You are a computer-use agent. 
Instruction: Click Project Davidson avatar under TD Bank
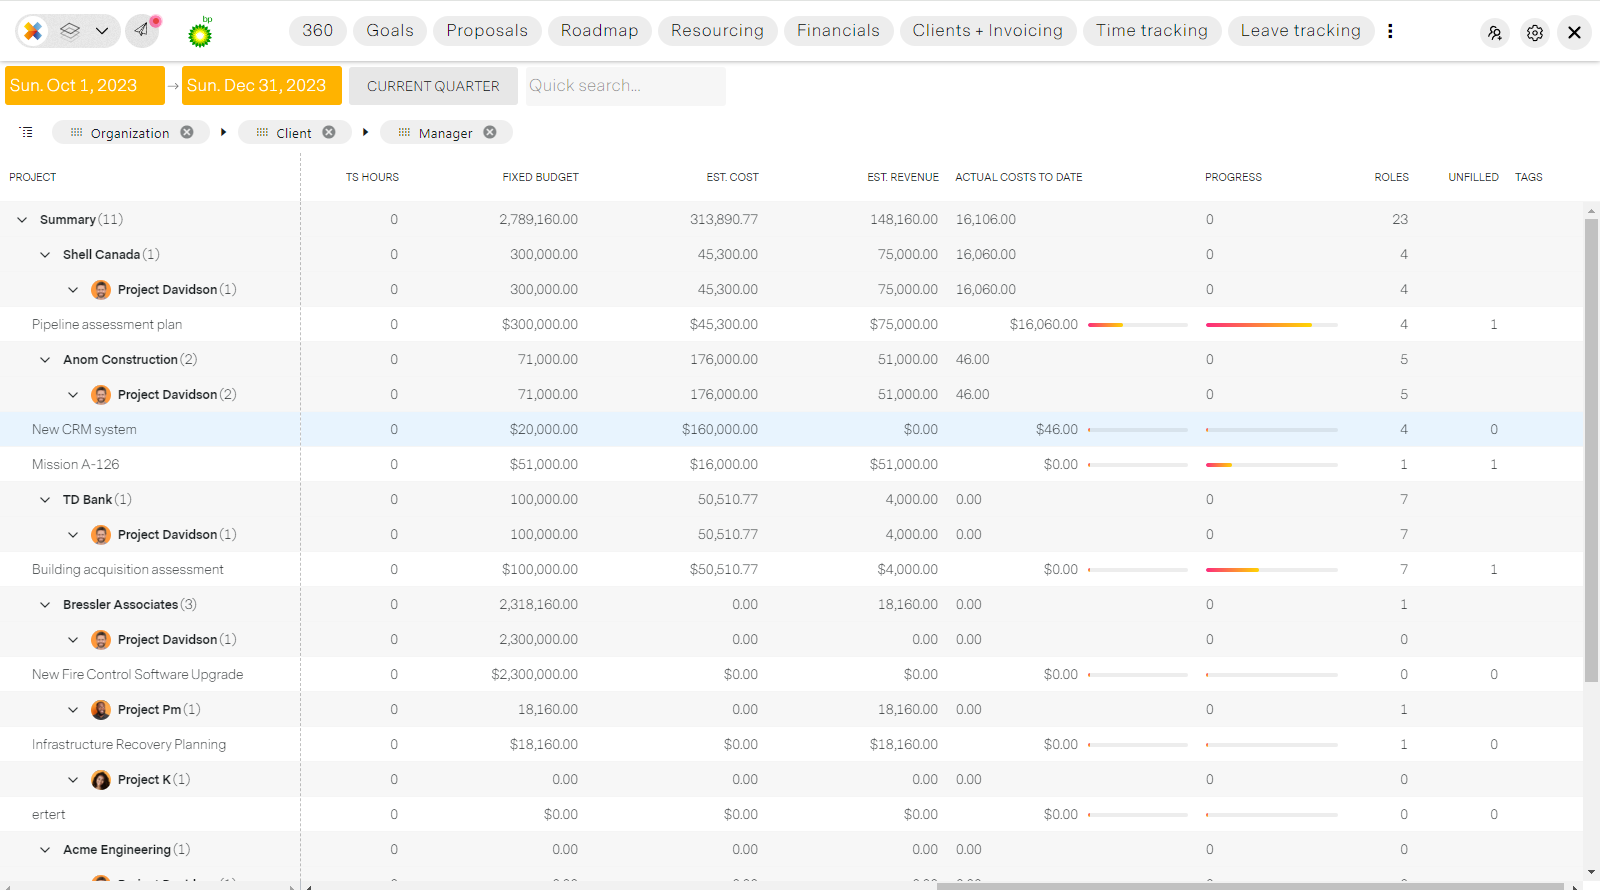101,535
